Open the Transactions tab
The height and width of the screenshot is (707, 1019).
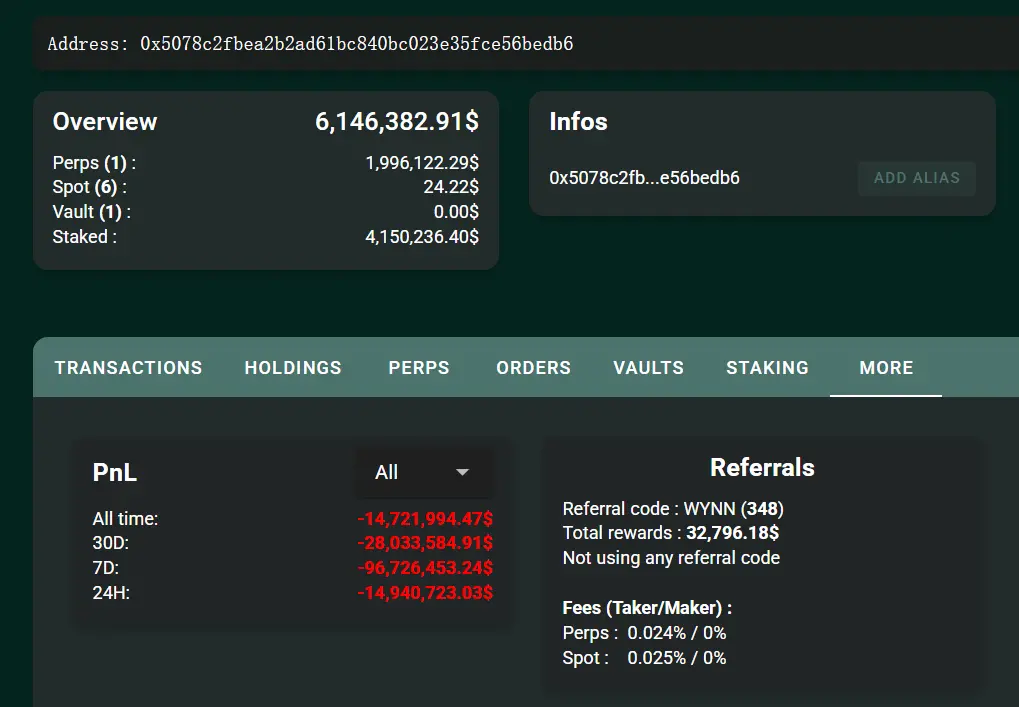click(x=128, y=368)
